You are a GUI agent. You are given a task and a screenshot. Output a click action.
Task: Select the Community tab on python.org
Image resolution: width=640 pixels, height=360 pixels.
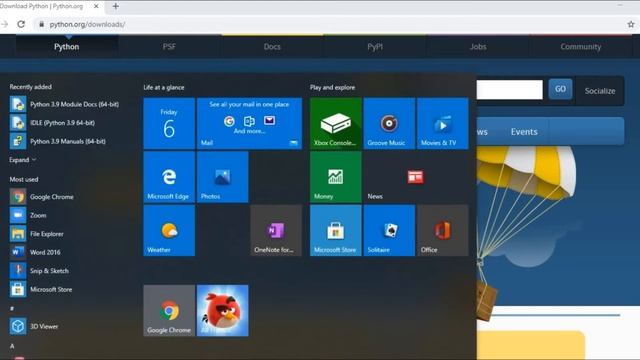click(x=580, y=47)
